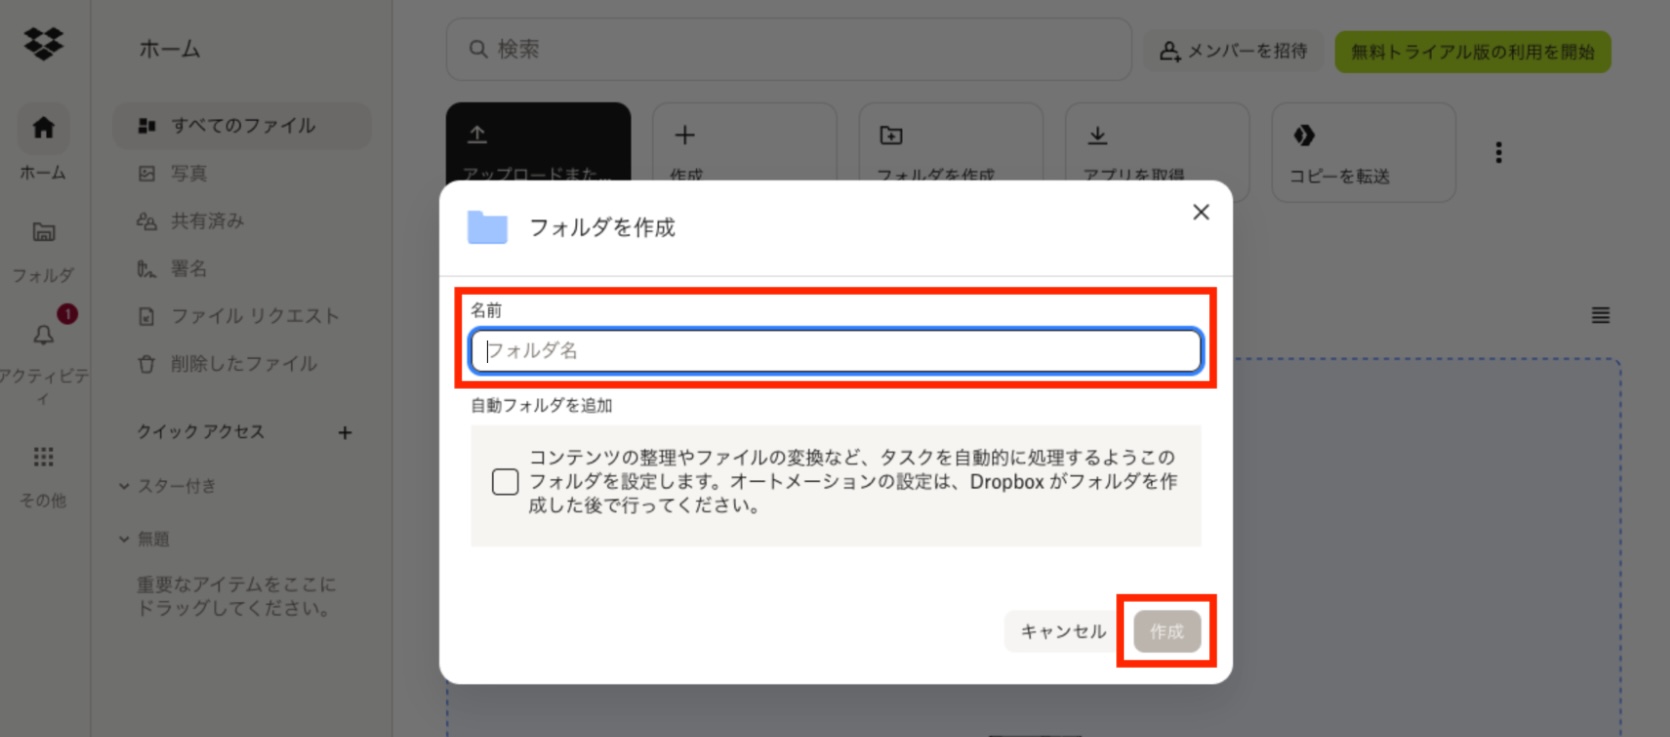Open the フォルダ folder icon in sidebar
The width and height of the screenshot is (1670, 737).
[43, 232]
